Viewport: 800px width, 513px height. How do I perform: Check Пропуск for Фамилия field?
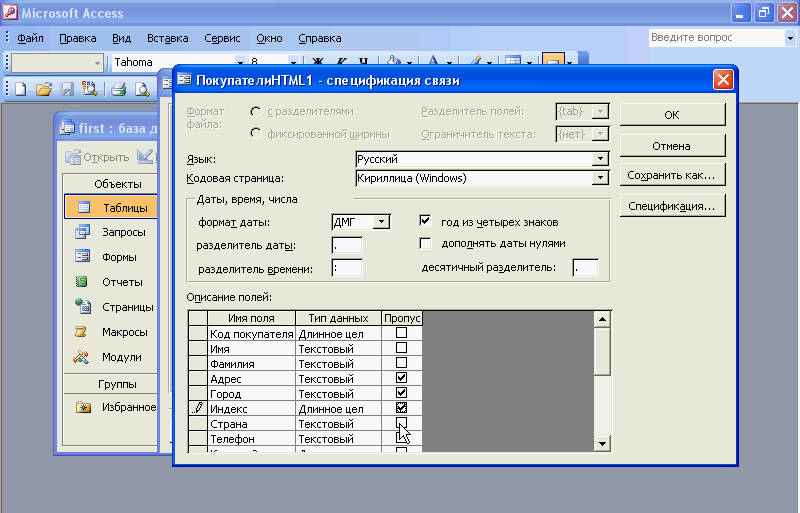point(402,363)
